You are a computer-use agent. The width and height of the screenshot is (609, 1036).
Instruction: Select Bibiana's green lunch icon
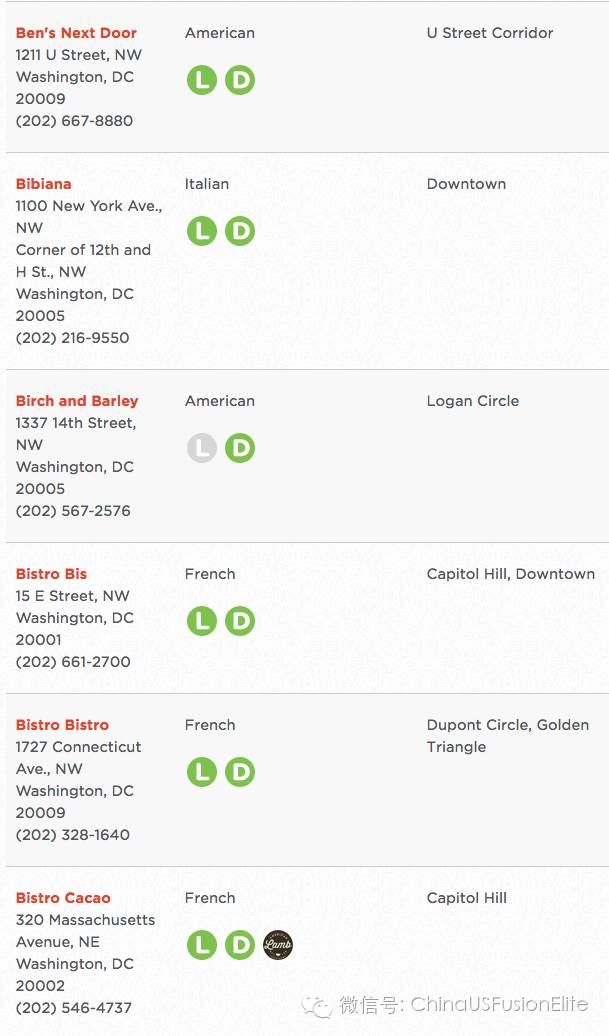[202, 231]
